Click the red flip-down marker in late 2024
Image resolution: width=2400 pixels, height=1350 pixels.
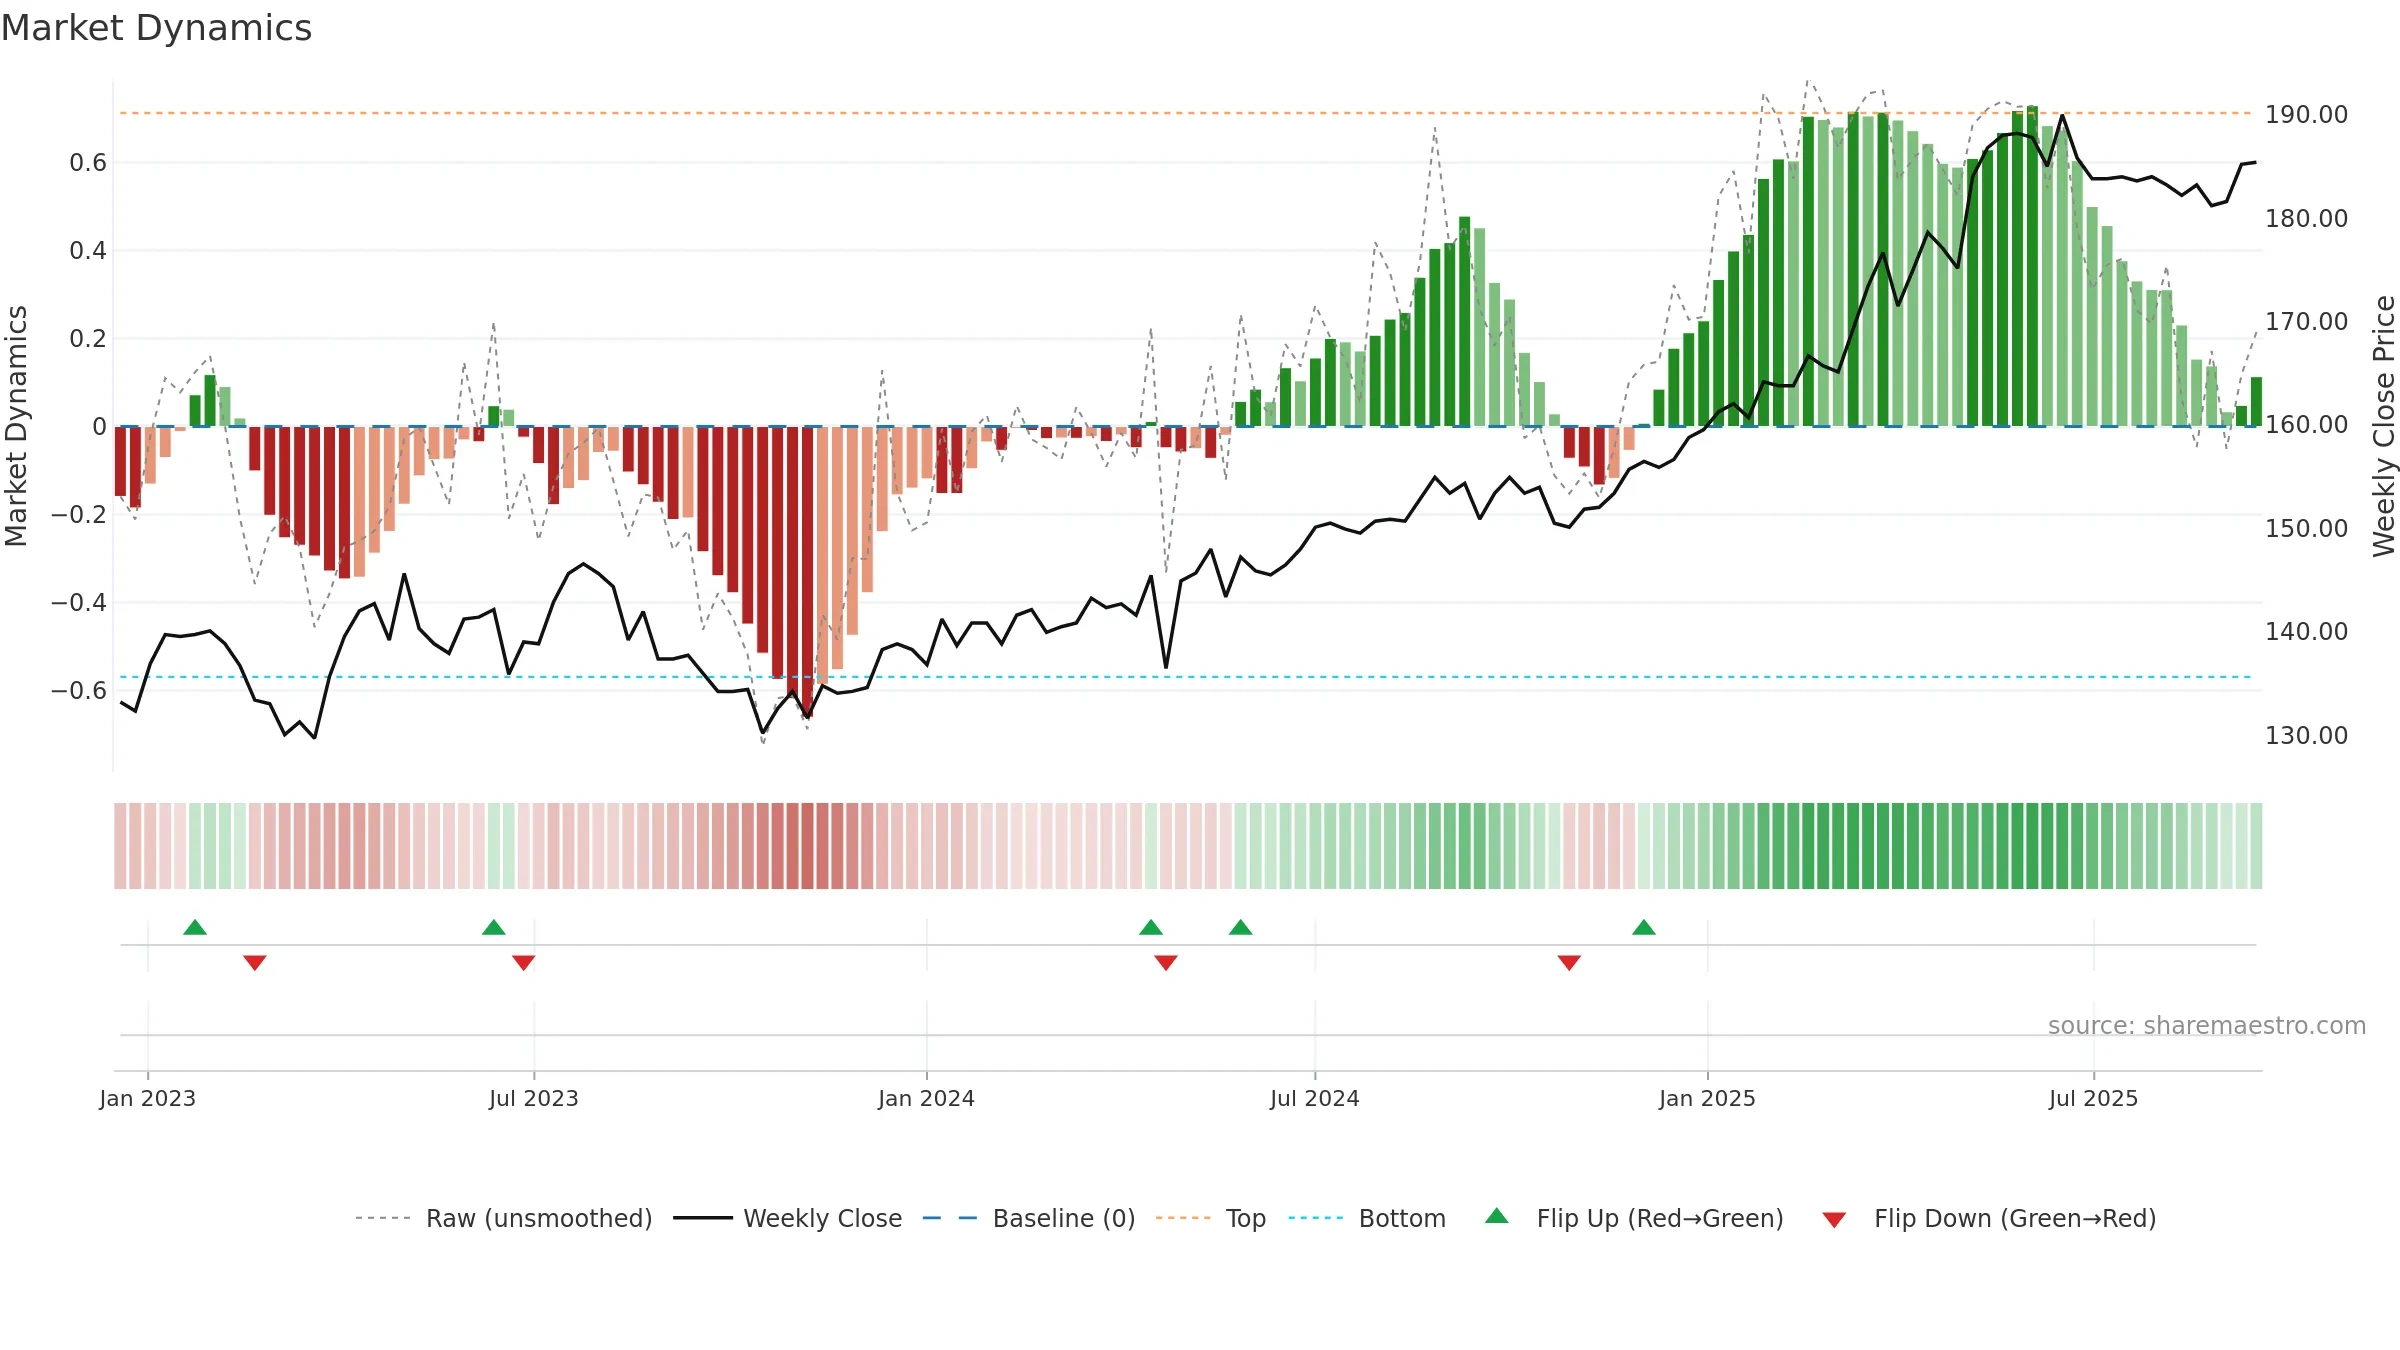1569,963
